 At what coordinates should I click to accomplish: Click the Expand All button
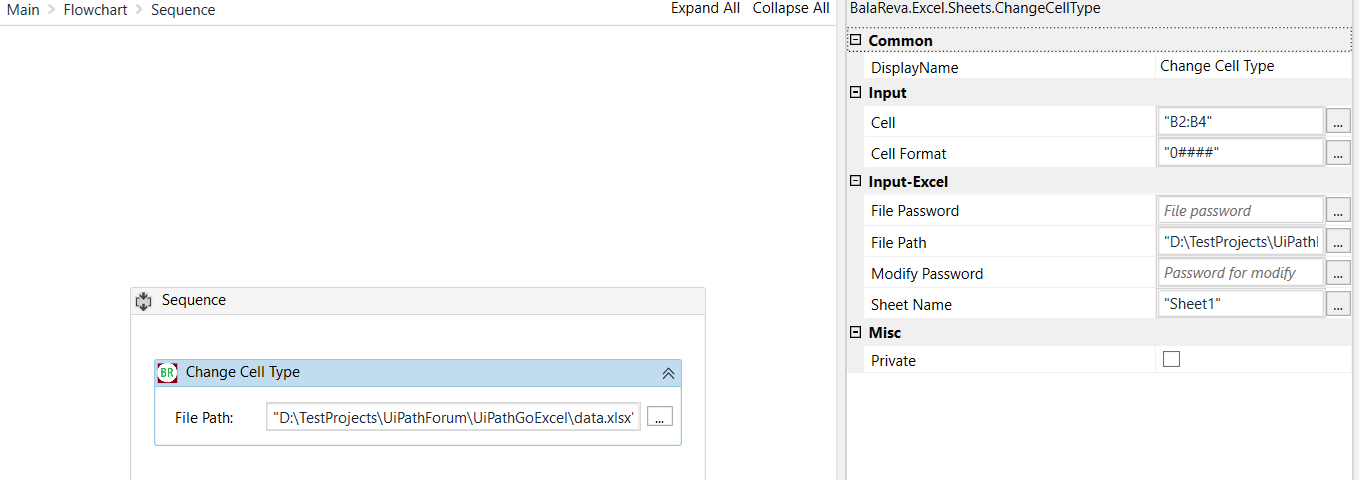click(705, 8)
